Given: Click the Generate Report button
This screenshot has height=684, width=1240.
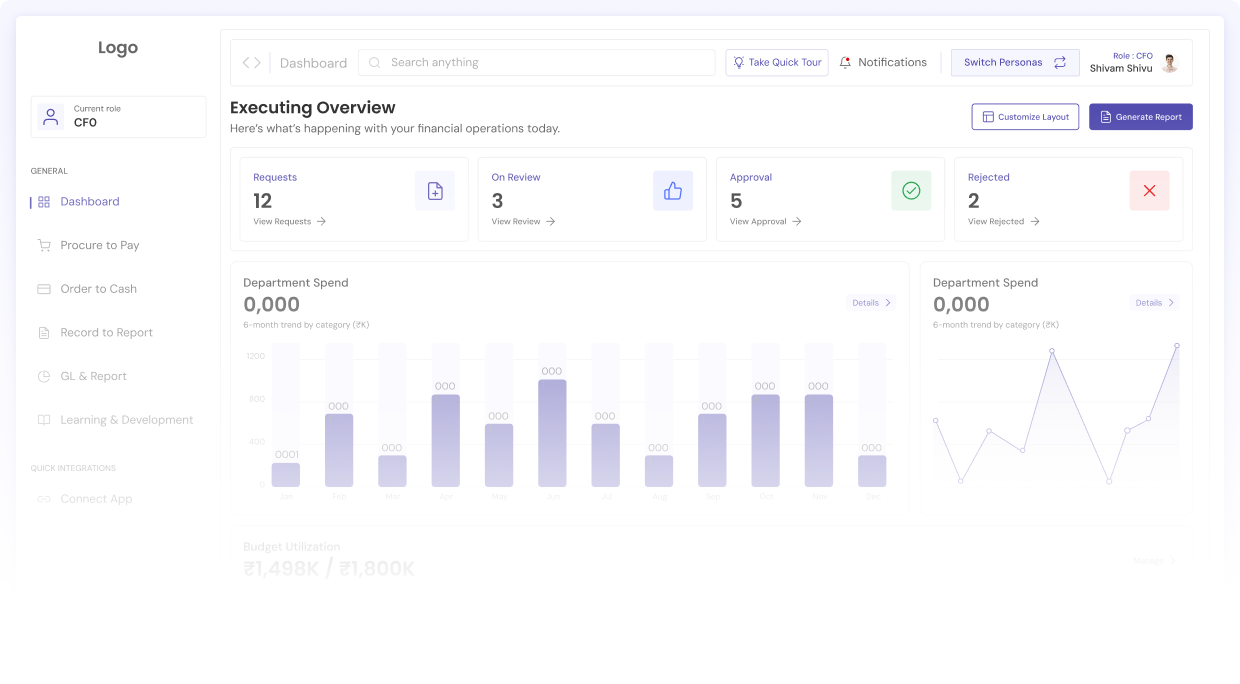Looking at the screenshot, I should [1141, 117].
